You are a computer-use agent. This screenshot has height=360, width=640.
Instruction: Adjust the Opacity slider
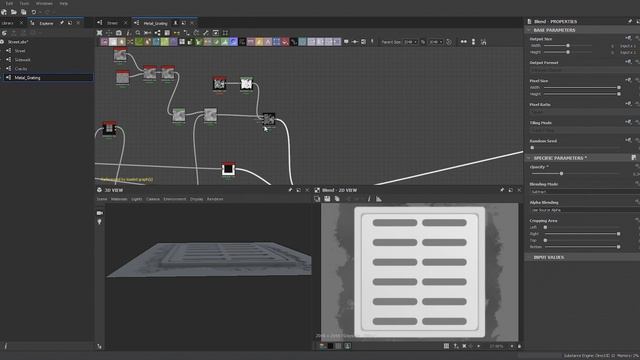point(562,173)
